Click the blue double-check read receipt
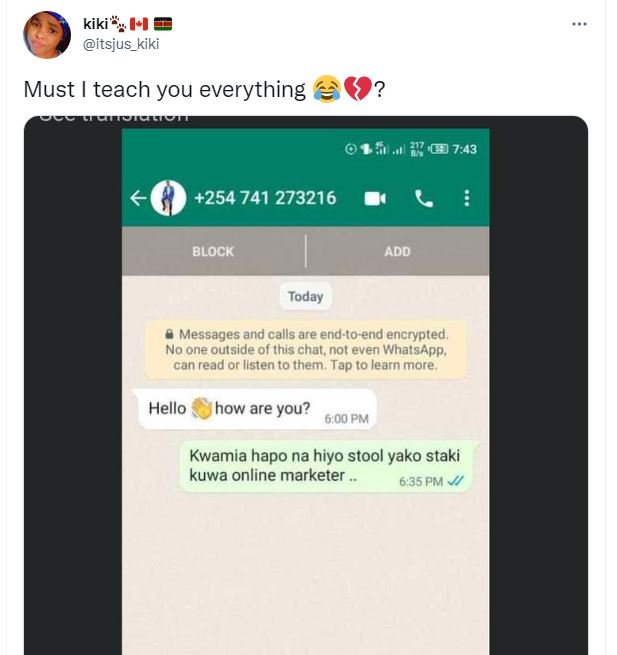This screenshot has width=617, height=655. tap(455, 481)
